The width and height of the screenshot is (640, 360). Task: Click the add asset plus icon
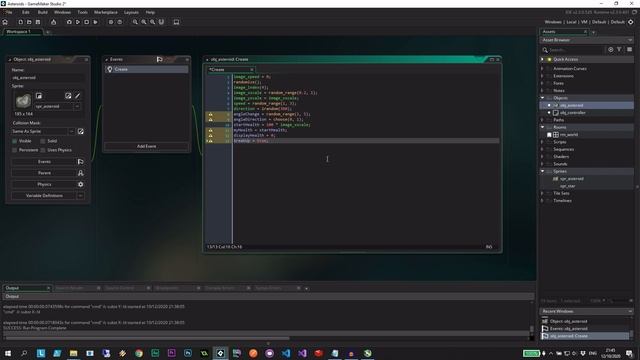click(611, 49)
